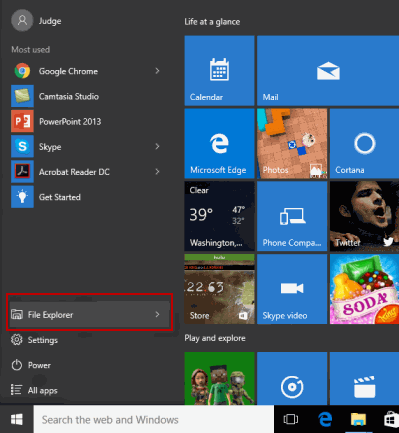
Task: Launch the Candy Crush Soda tile
Action: point(364,289)
